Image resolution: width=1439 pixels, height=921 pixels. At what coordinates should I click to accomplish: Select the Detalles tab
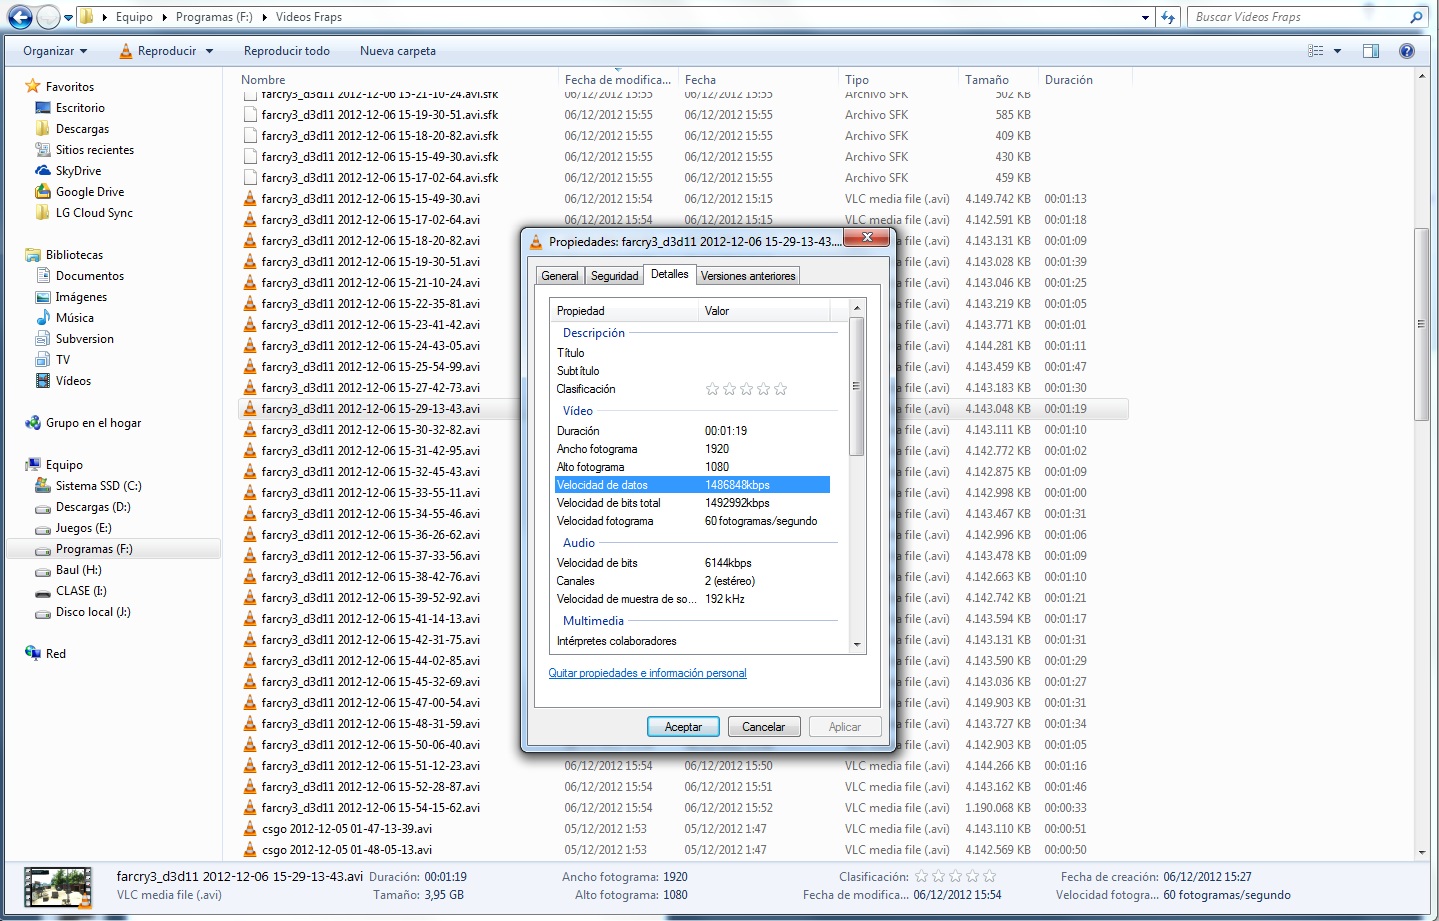coord(669,274)
